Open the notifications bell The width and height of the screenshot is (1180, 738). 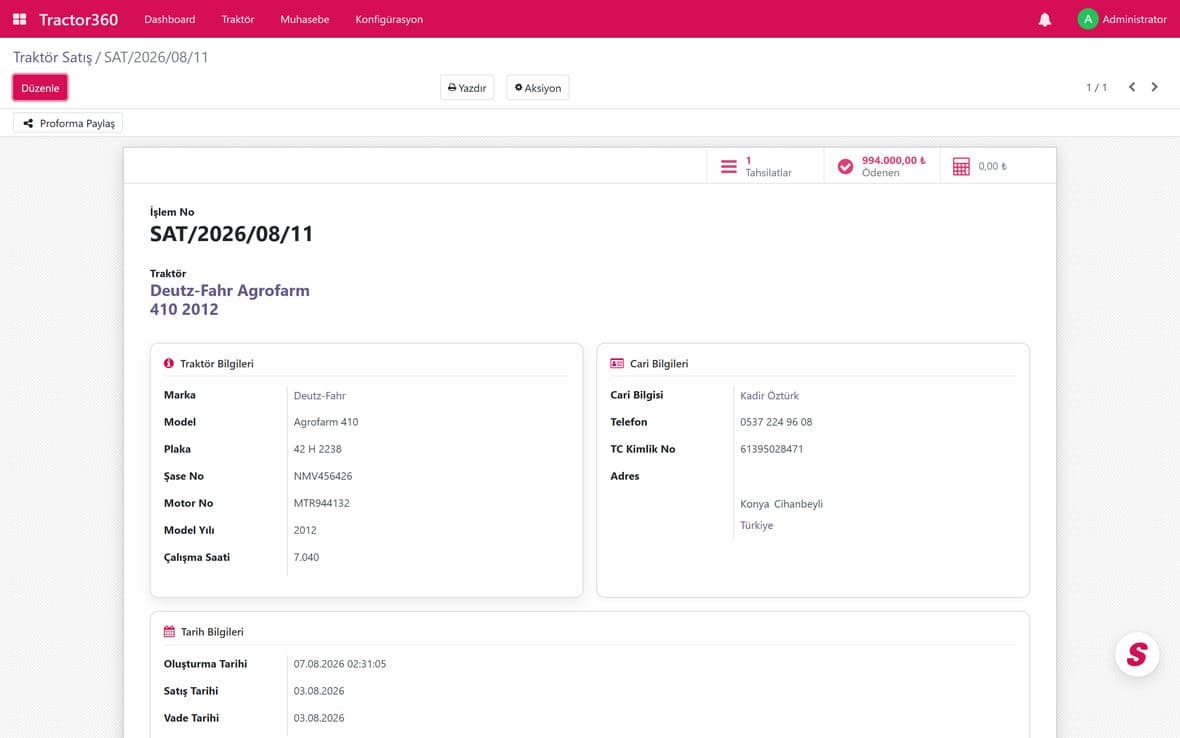1045,20
